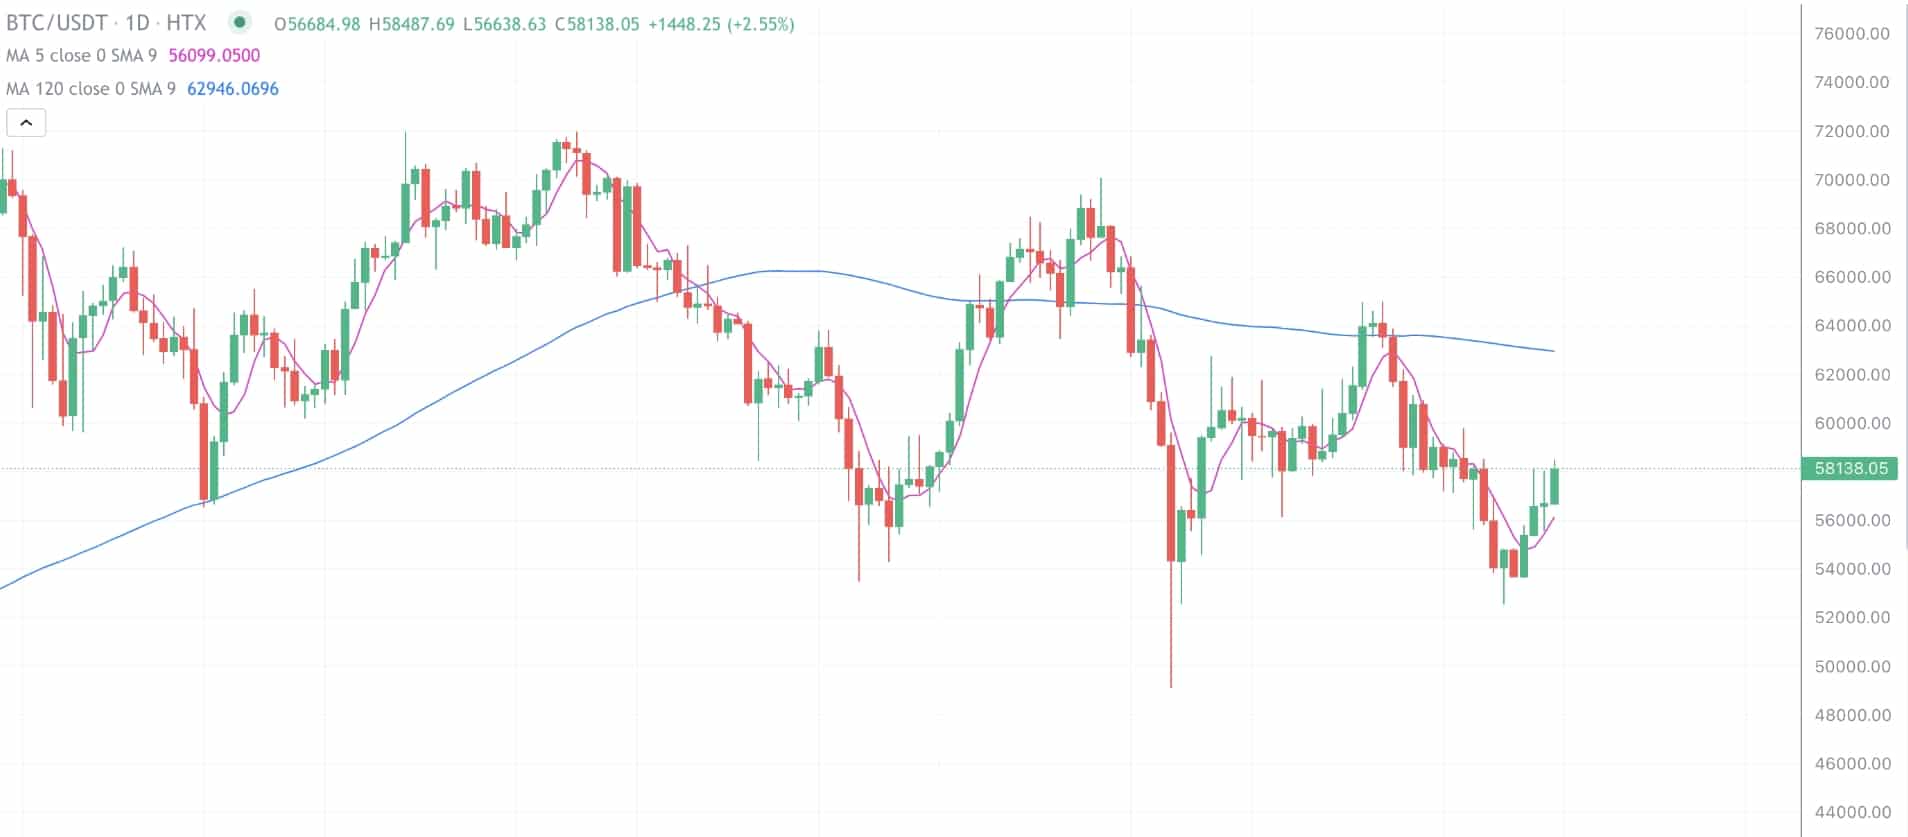Click the 50000.00 price axis label

pos(1852,666)
